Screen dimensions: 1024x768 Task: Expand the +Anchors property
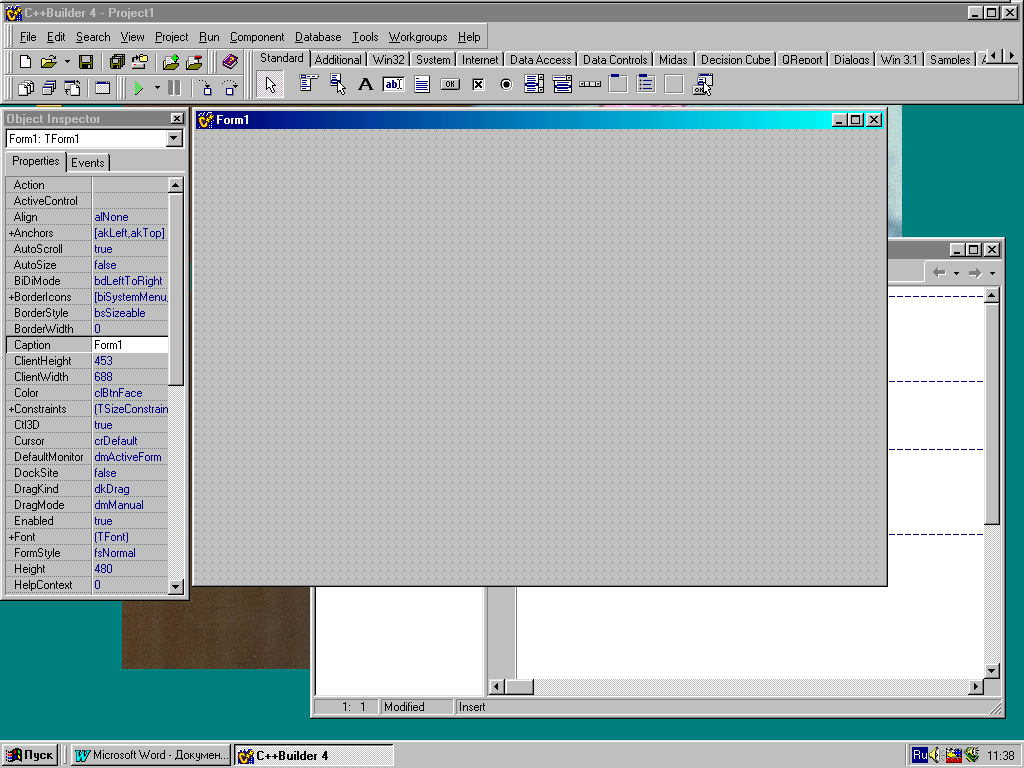coord(11,233)
